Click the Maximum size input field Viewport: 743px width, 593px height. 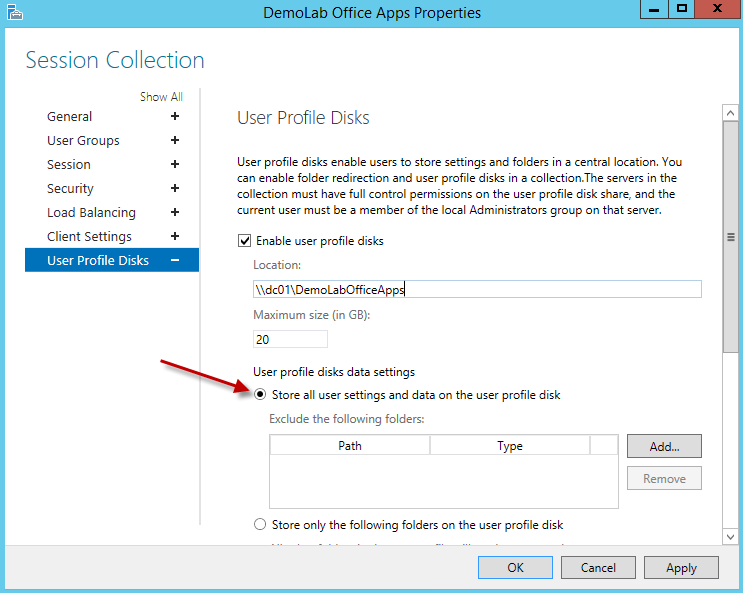click(289, 340)
